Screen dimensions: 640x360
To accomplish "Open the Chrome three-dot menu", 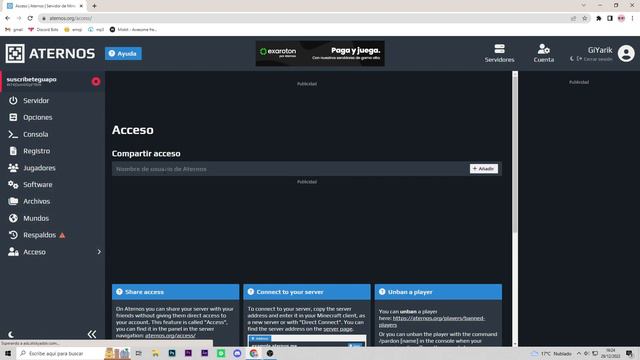I will pyautogui.click(x=632, y=18).
